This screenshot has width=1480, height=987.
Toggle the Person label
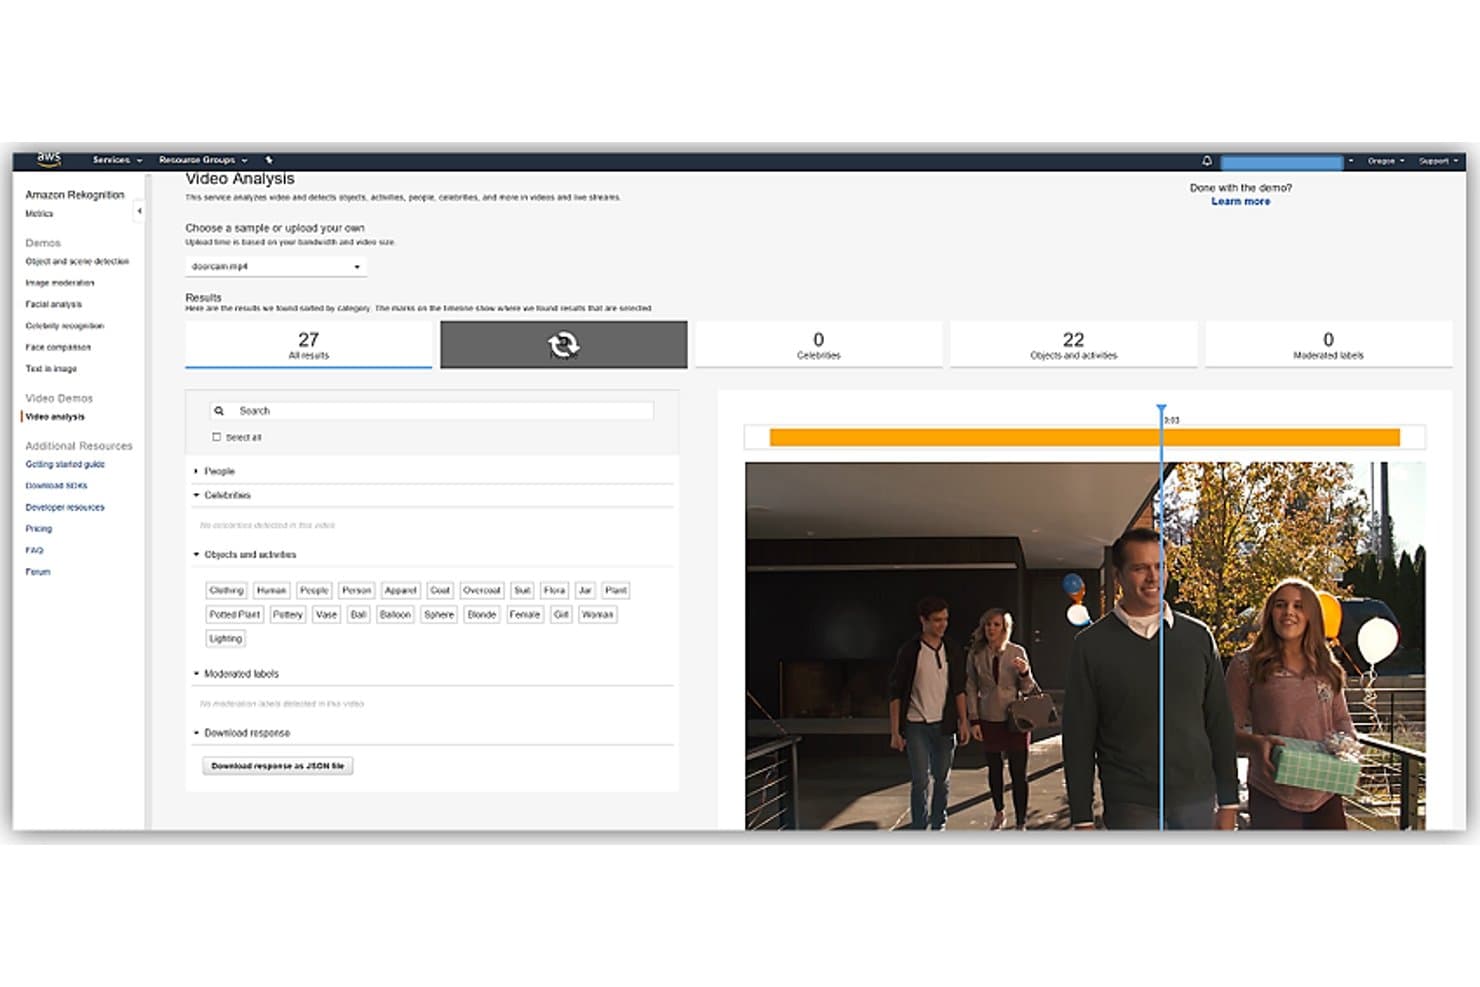click(x=356, y=591)
